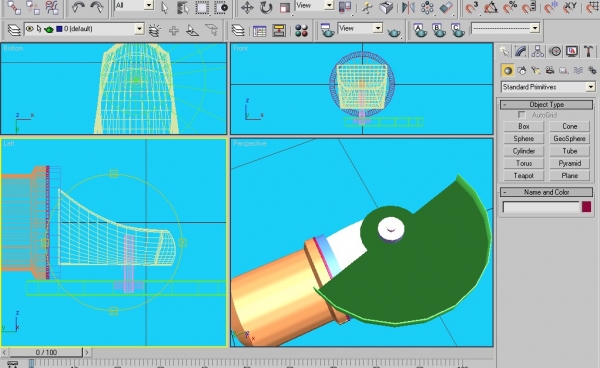Select the Geometry category sphere icon
The height and width of the screenshot is (368, 600).
tap(507, 70)
